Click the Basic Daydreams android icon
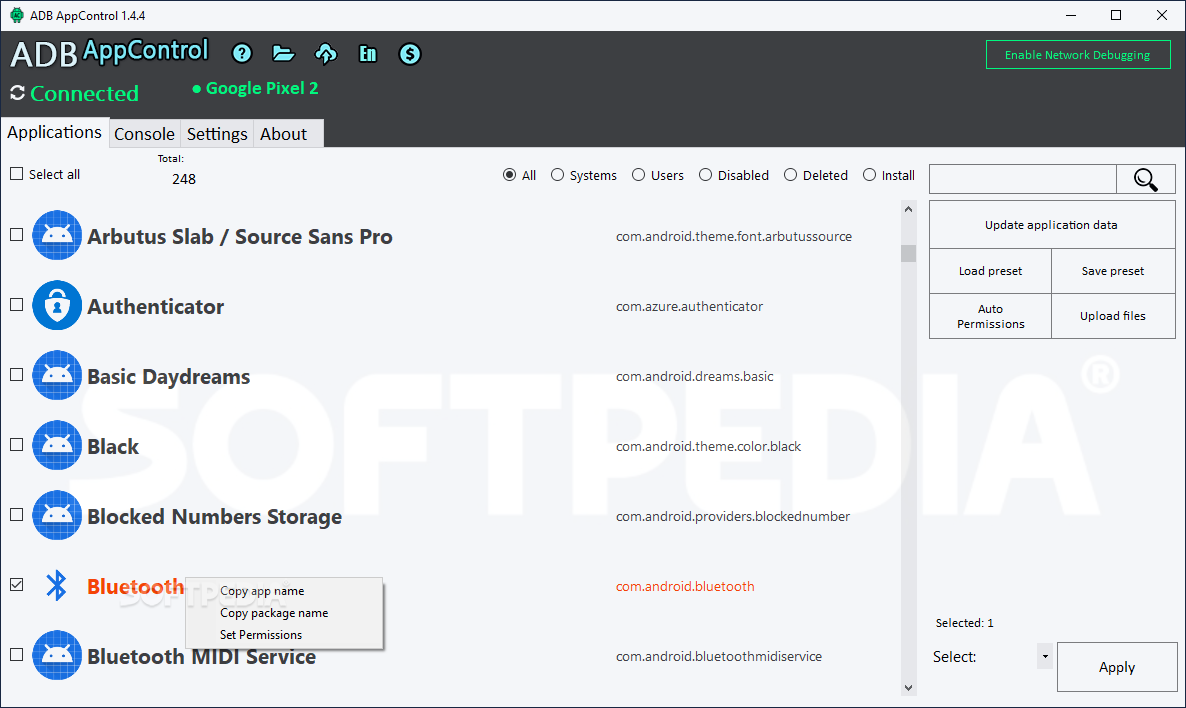Screen dimensions: 1186x708 (57, 375)
